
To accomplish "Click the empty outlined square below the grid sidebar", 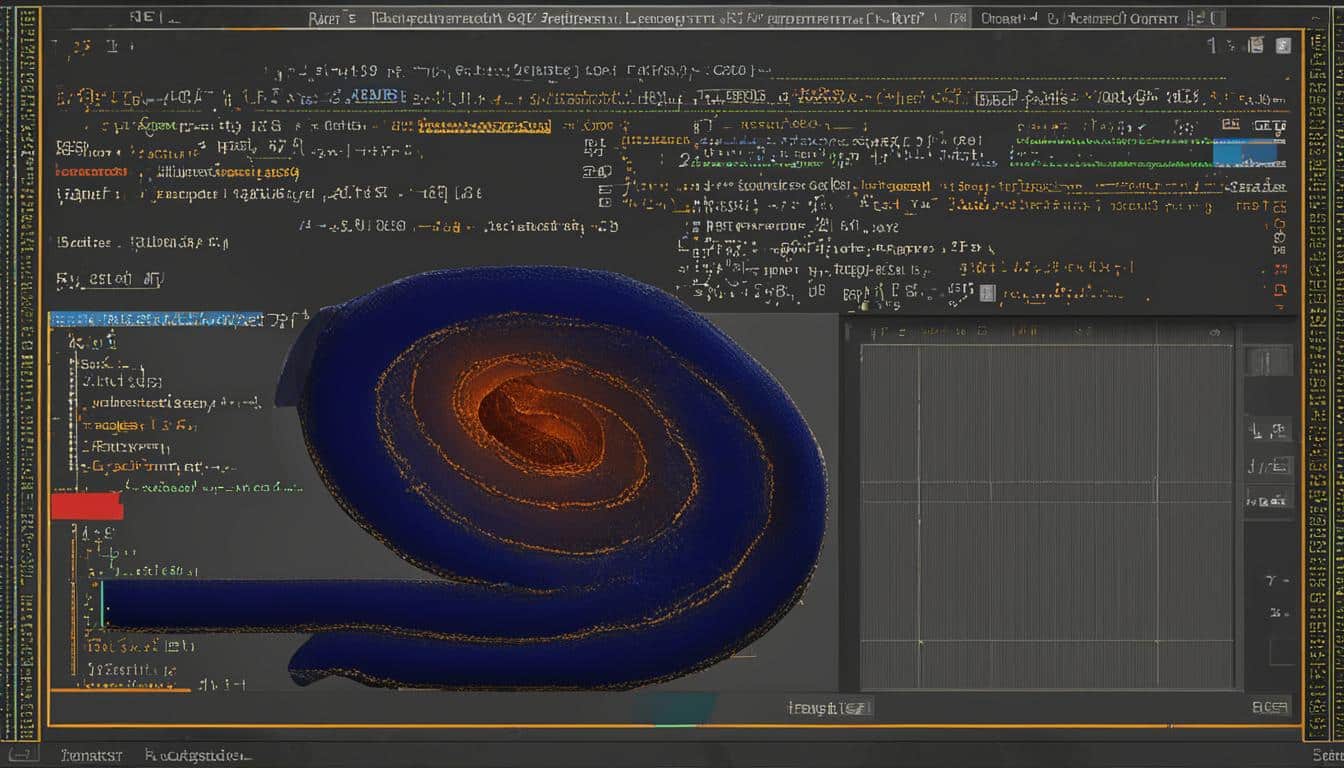I will click(x=1282, y=652).
